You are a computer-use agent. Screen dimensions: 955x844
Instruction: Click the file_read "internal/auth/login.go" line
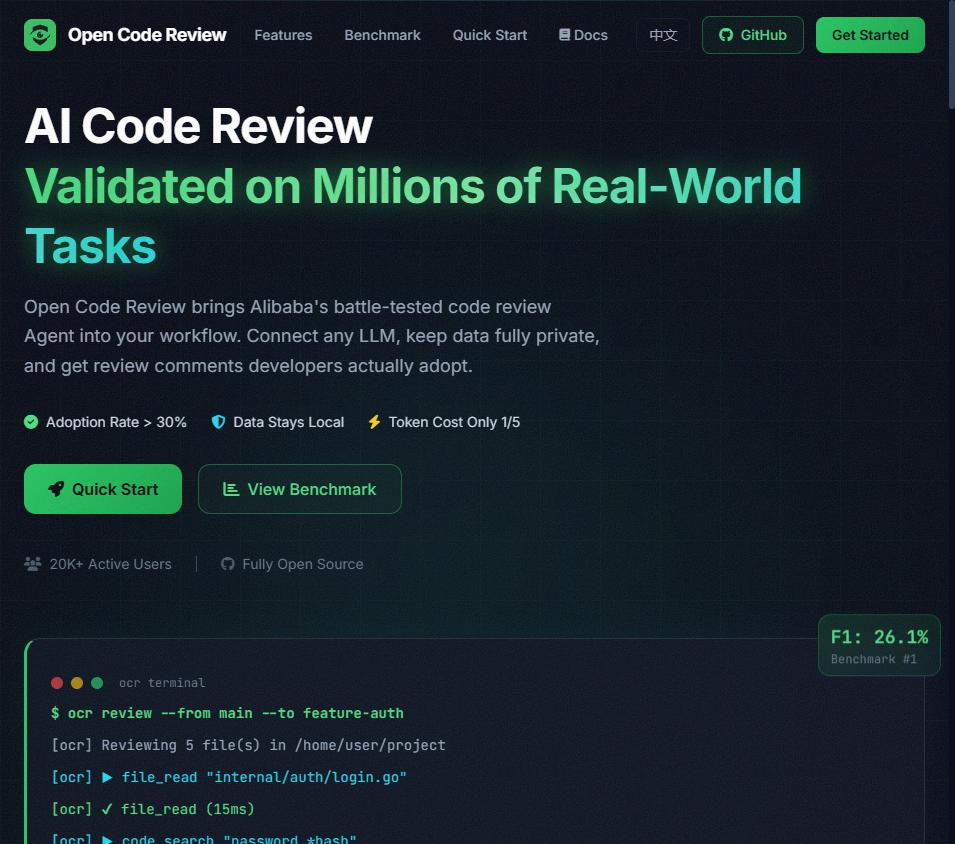[x=229, y=777]
